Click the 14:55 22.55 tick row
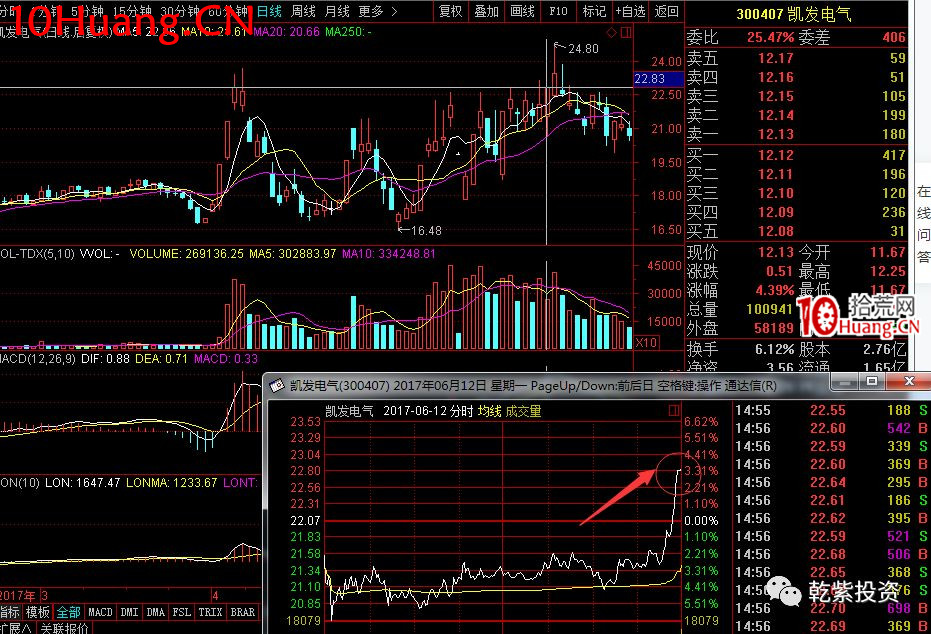The height and width of the screenshot is (634, 931). click(x=831, y=410)
